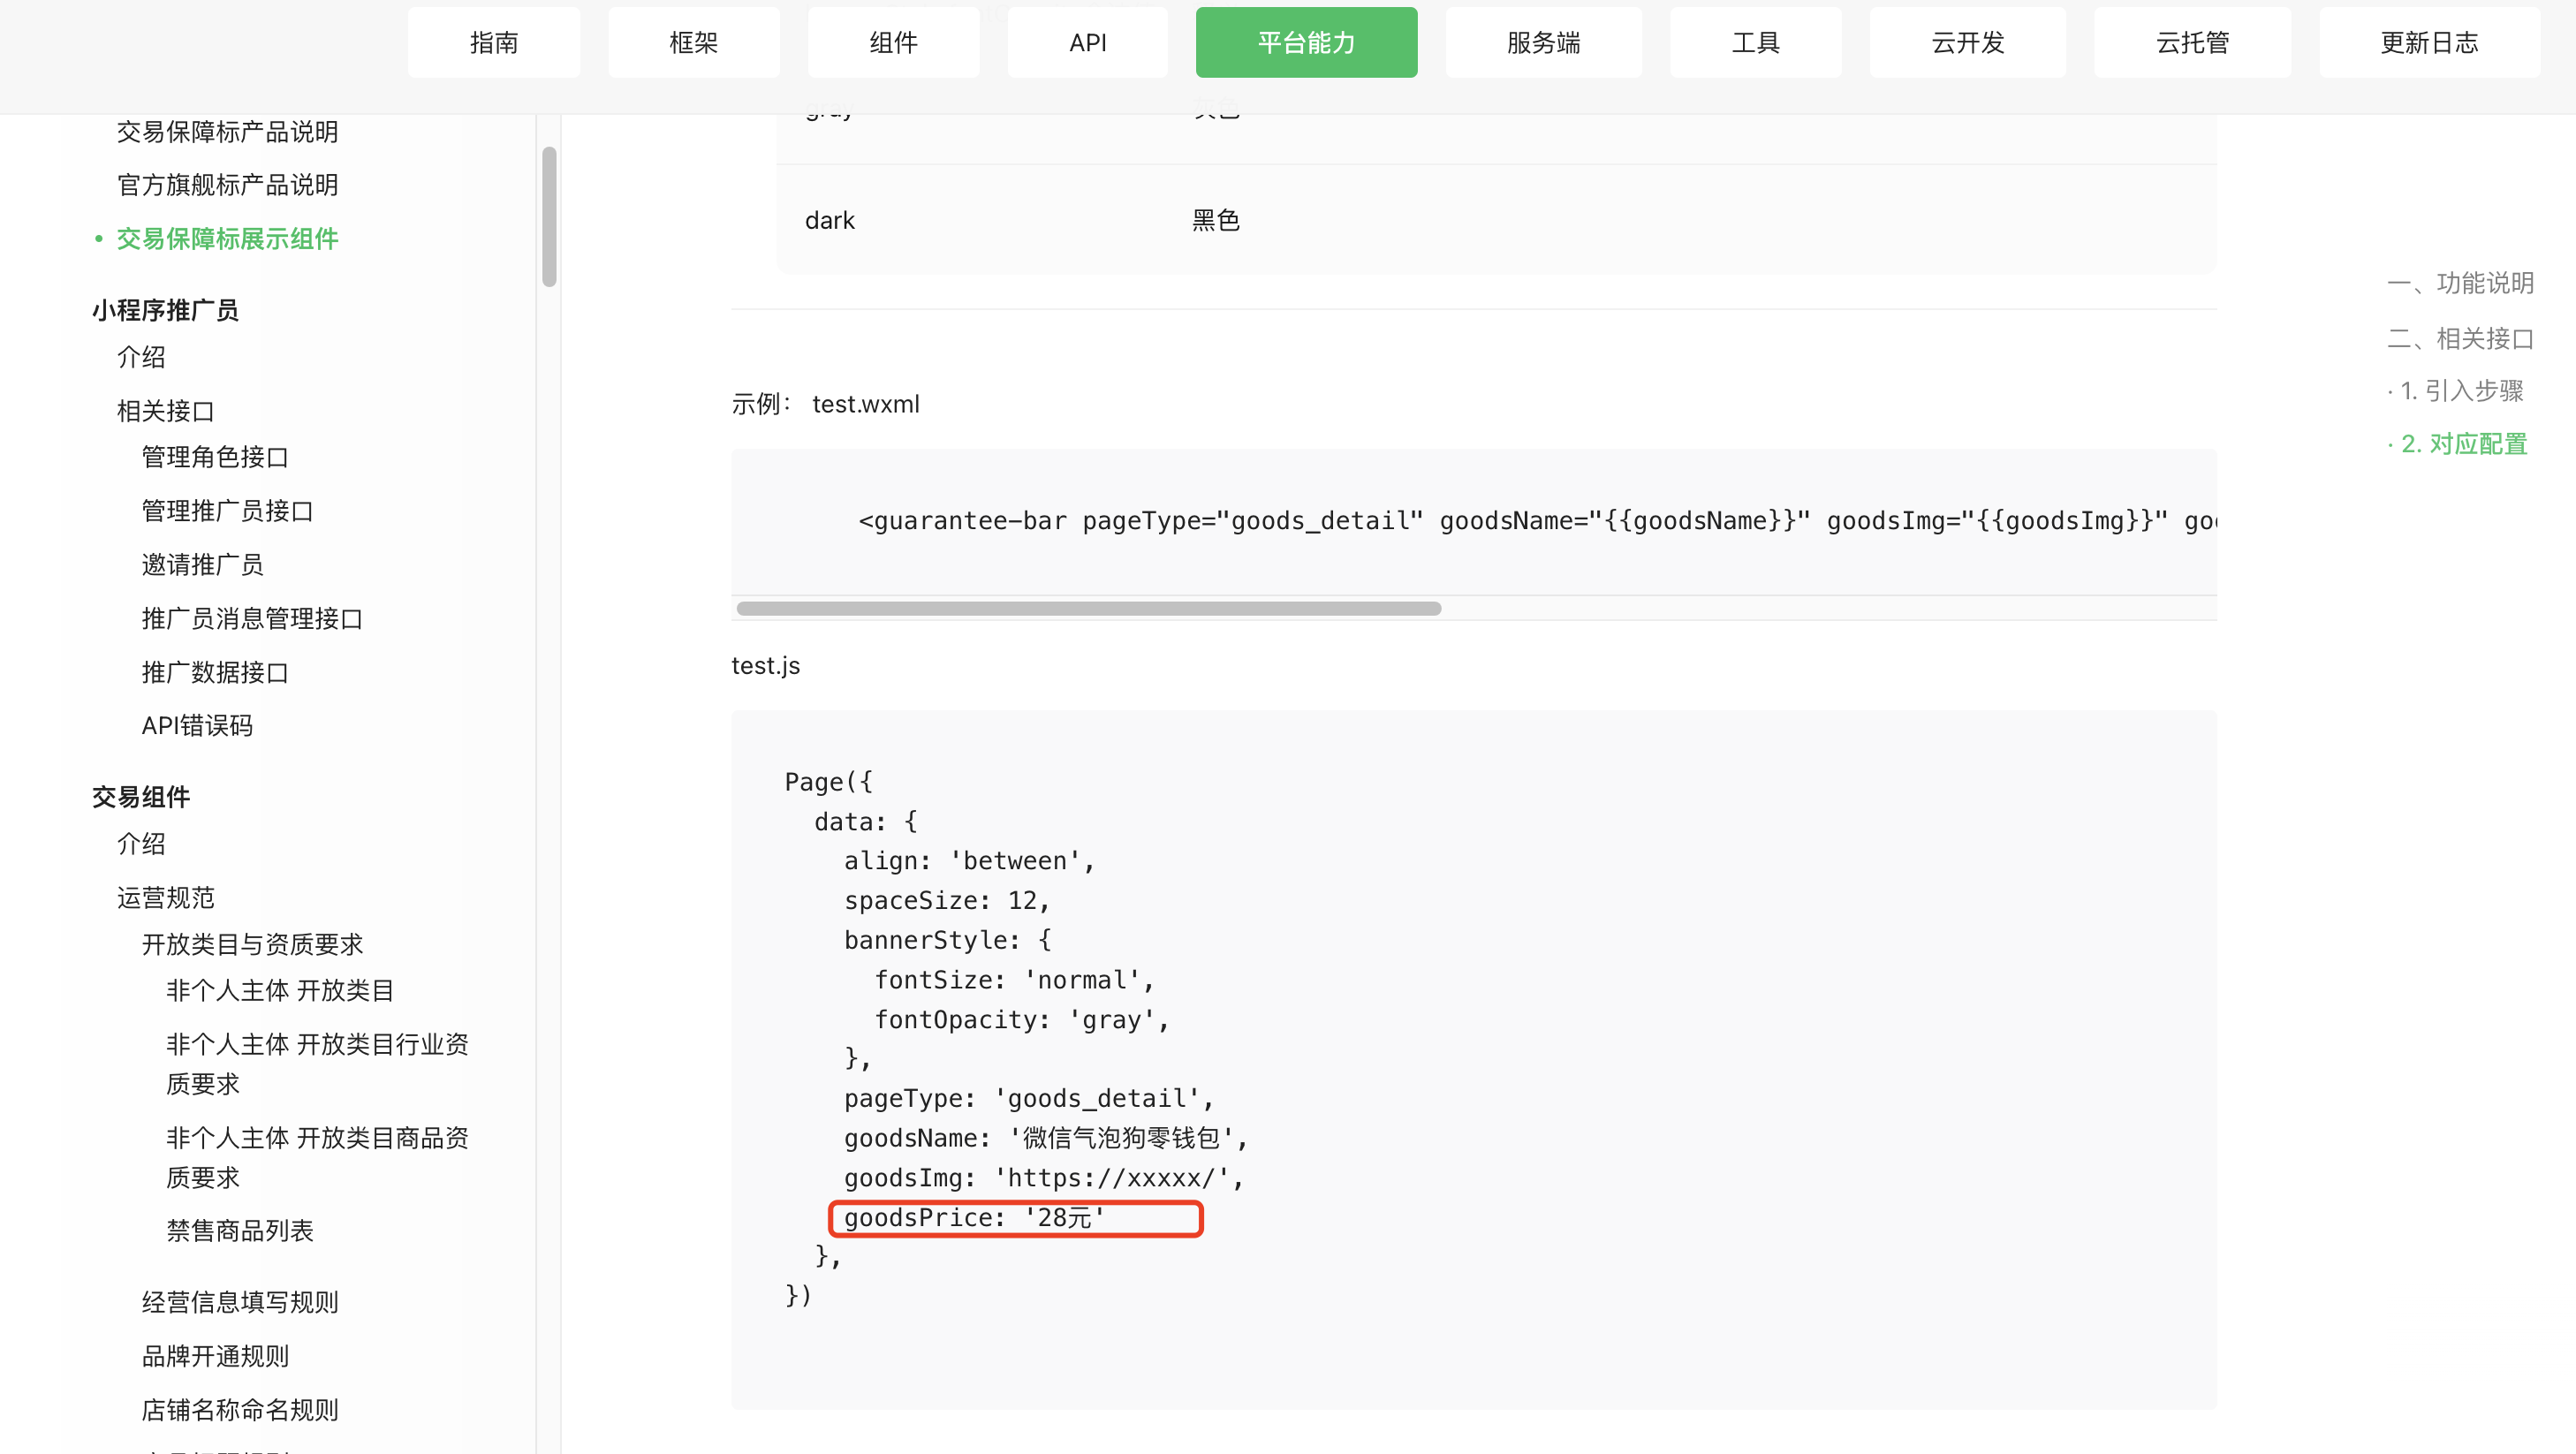
Task: Click the left sidebar vertical scrollbar
Action: 549,217
